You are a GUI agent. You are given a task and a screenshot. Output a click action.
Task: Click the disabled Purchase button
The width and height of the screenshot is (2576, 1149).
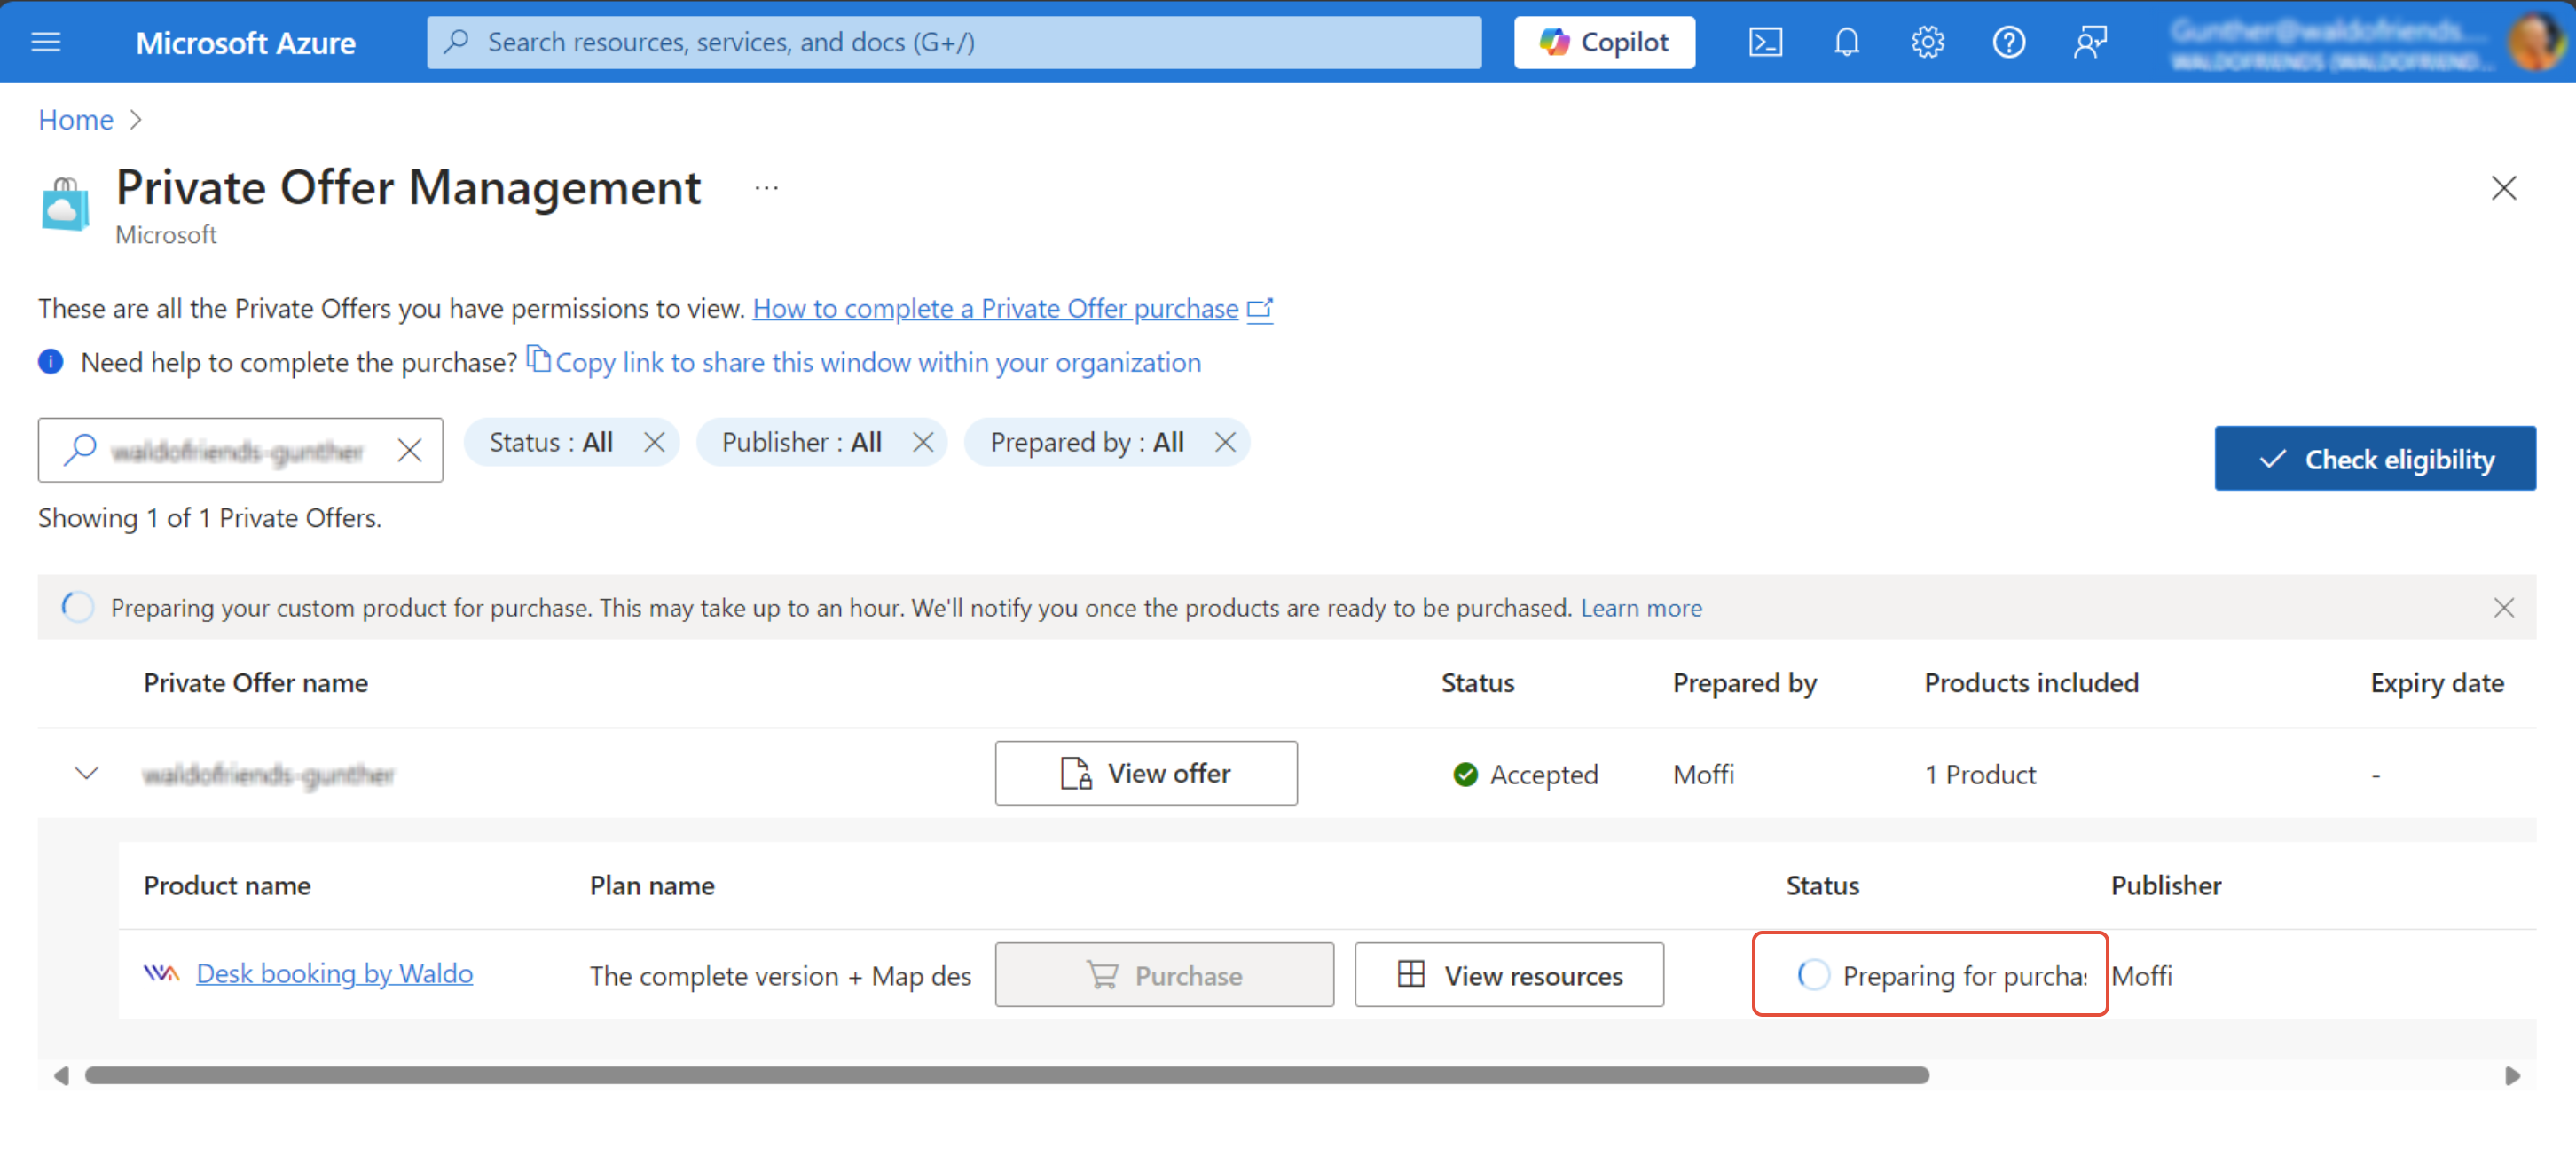point(1164,974)
